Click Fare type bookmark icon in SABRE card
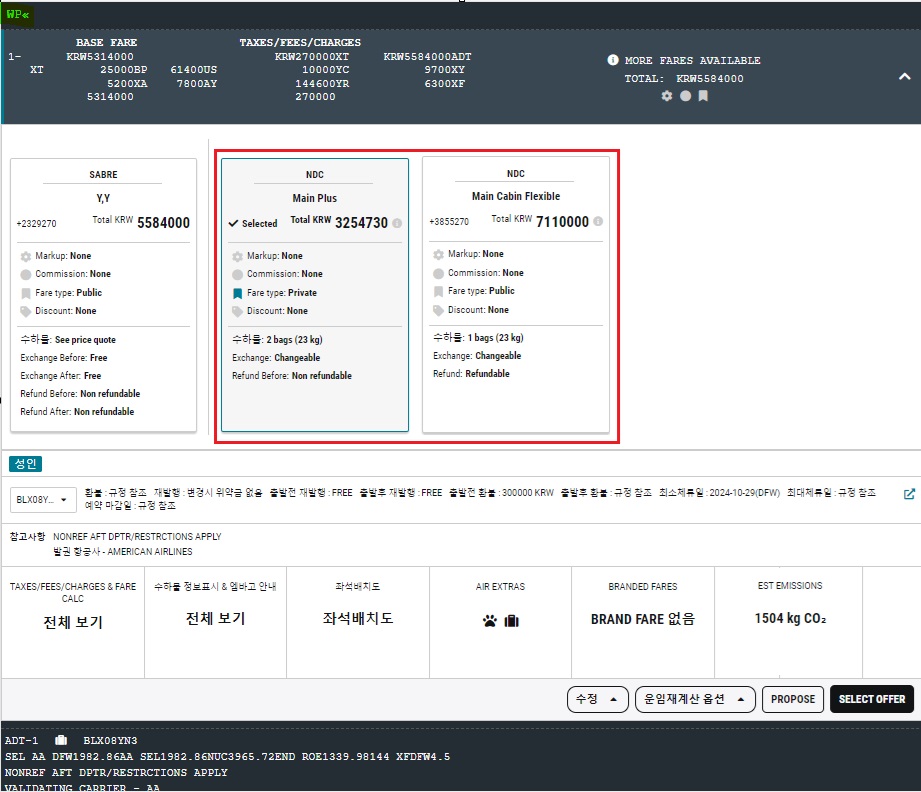Image resolution: width=921 pixels, height=792 pixels. pyautogui.click(x=26, y=293)
